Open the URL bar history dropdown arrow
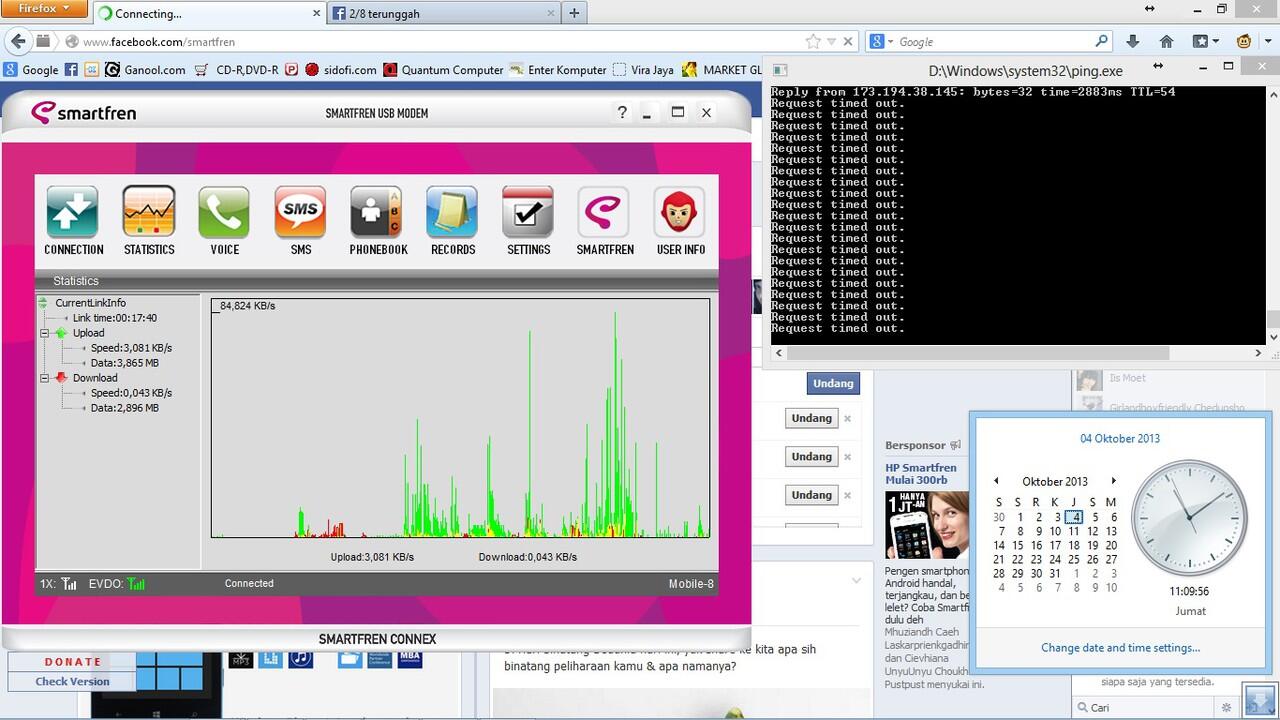1280x720 pixels. pyautogui.click(x=831, y=42)
